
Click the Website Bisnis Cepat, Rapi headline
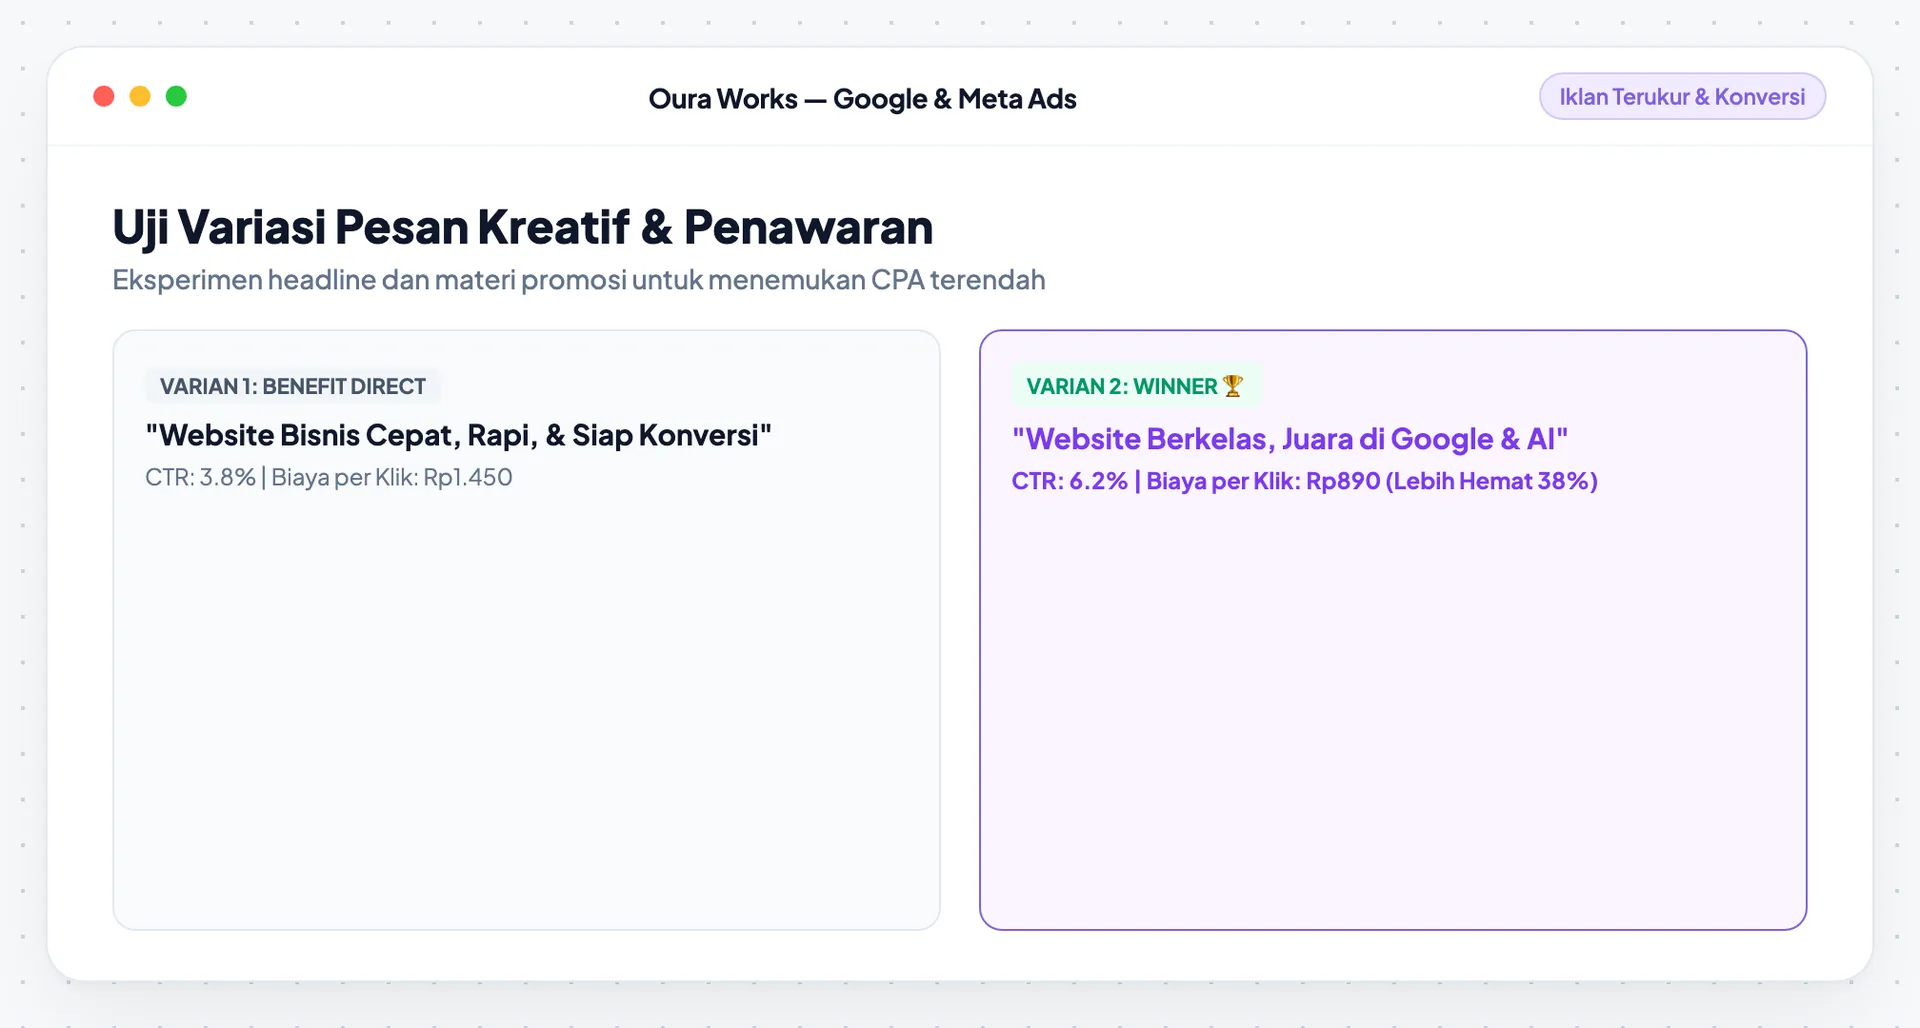tap(458, 436)
